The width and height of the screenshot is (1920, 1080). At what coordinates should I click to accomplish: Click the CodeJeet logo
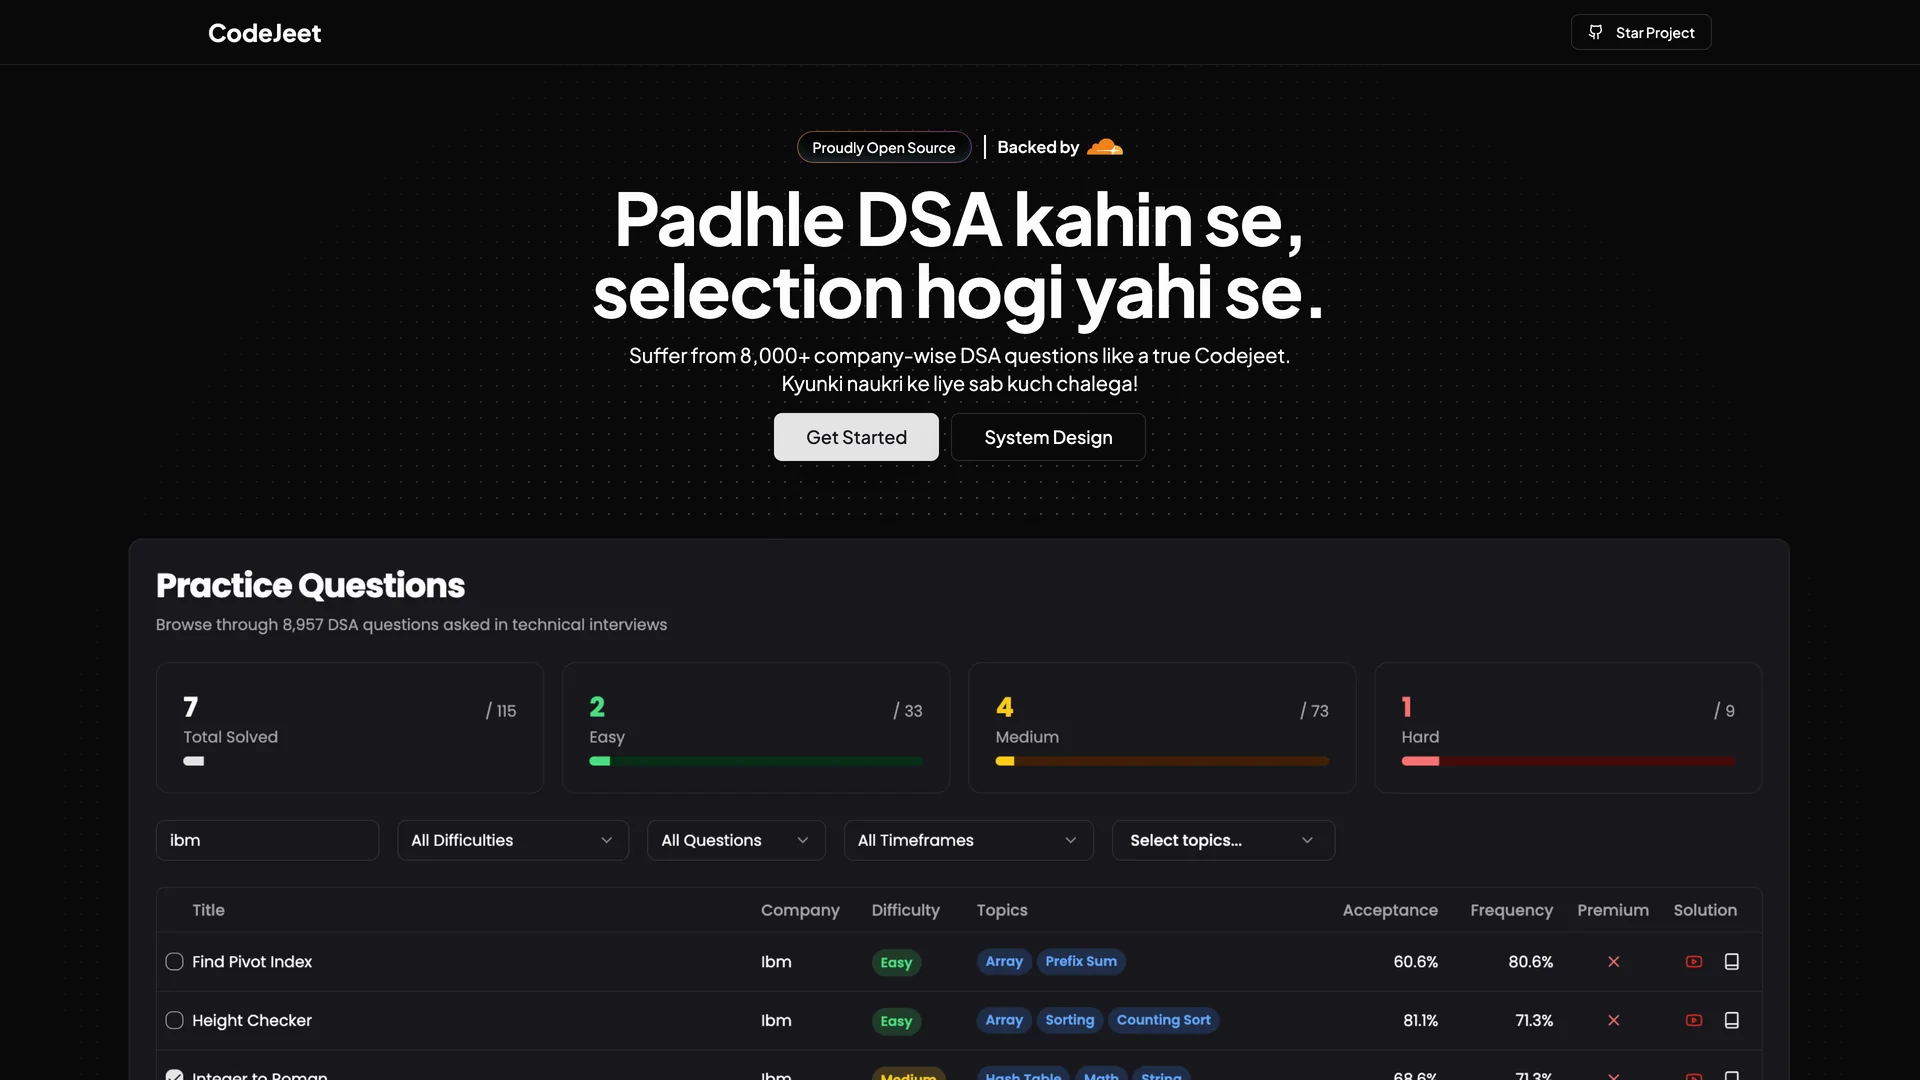click(263, 32)
